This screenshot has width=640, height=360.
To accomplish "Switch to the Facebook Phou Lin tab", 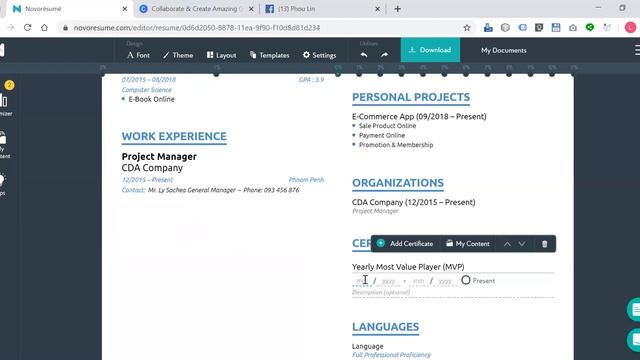I will click(322, 9).
